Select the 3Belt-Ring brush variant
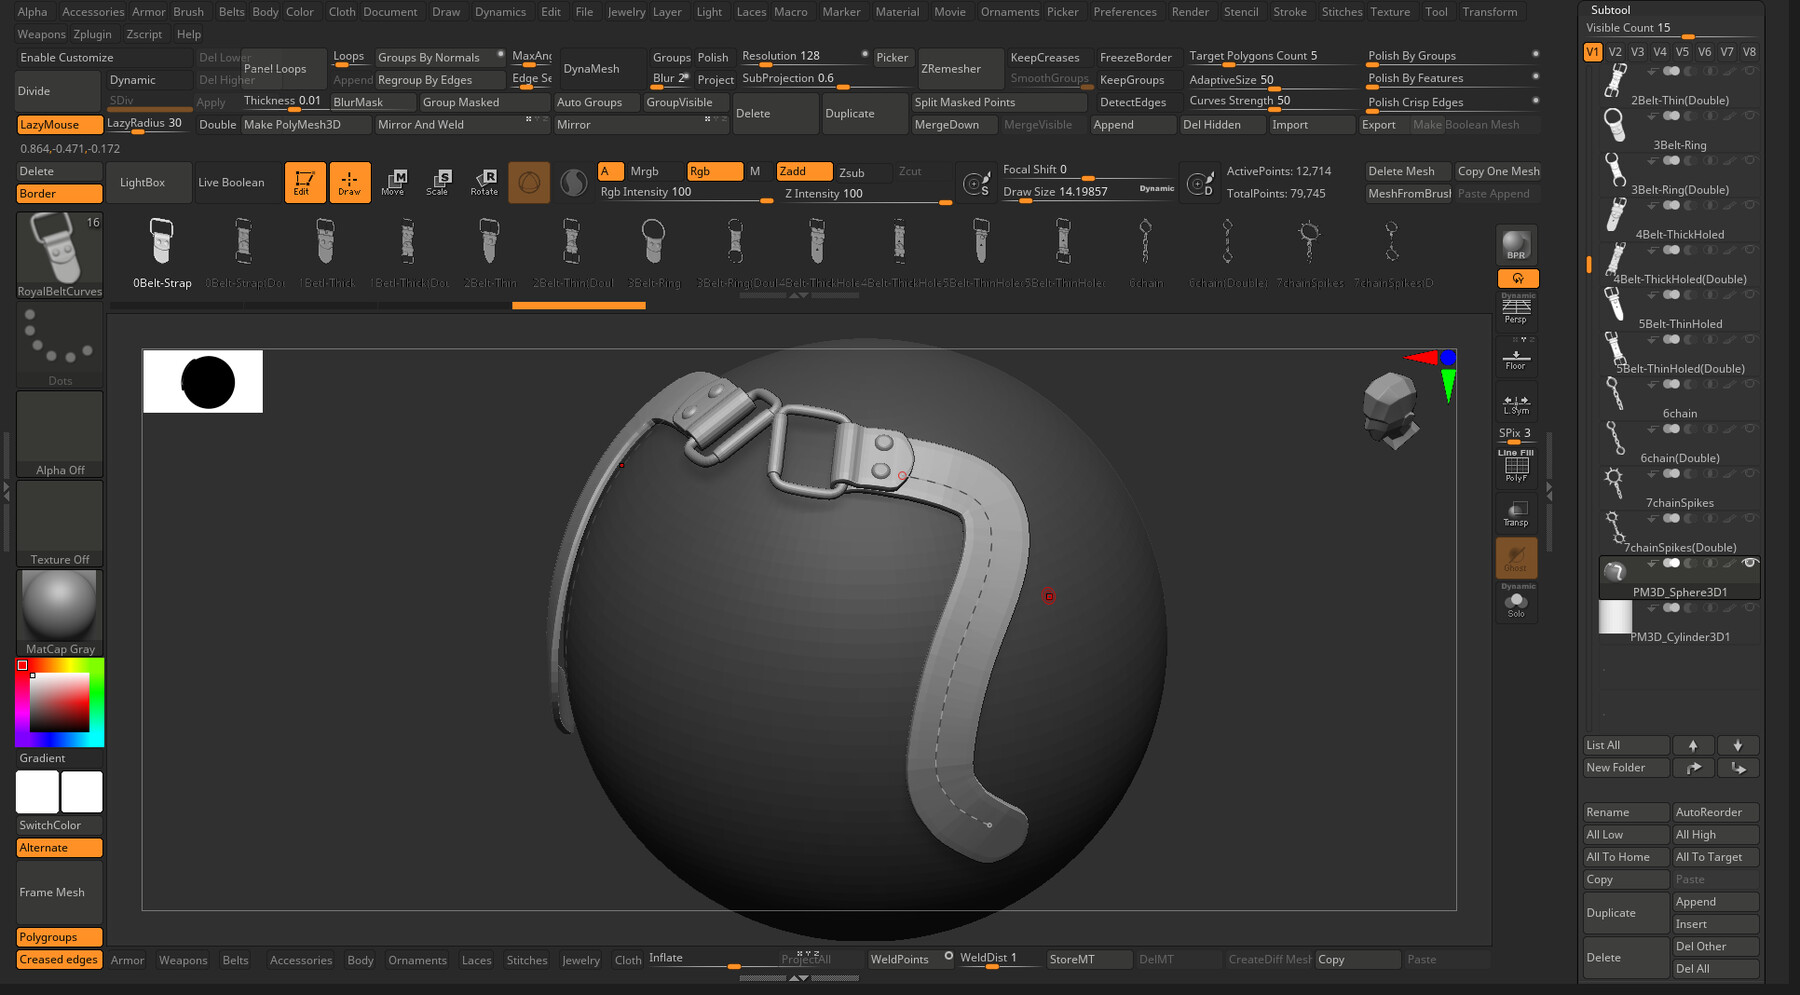 pyautogui.click(x=654, y=254)
